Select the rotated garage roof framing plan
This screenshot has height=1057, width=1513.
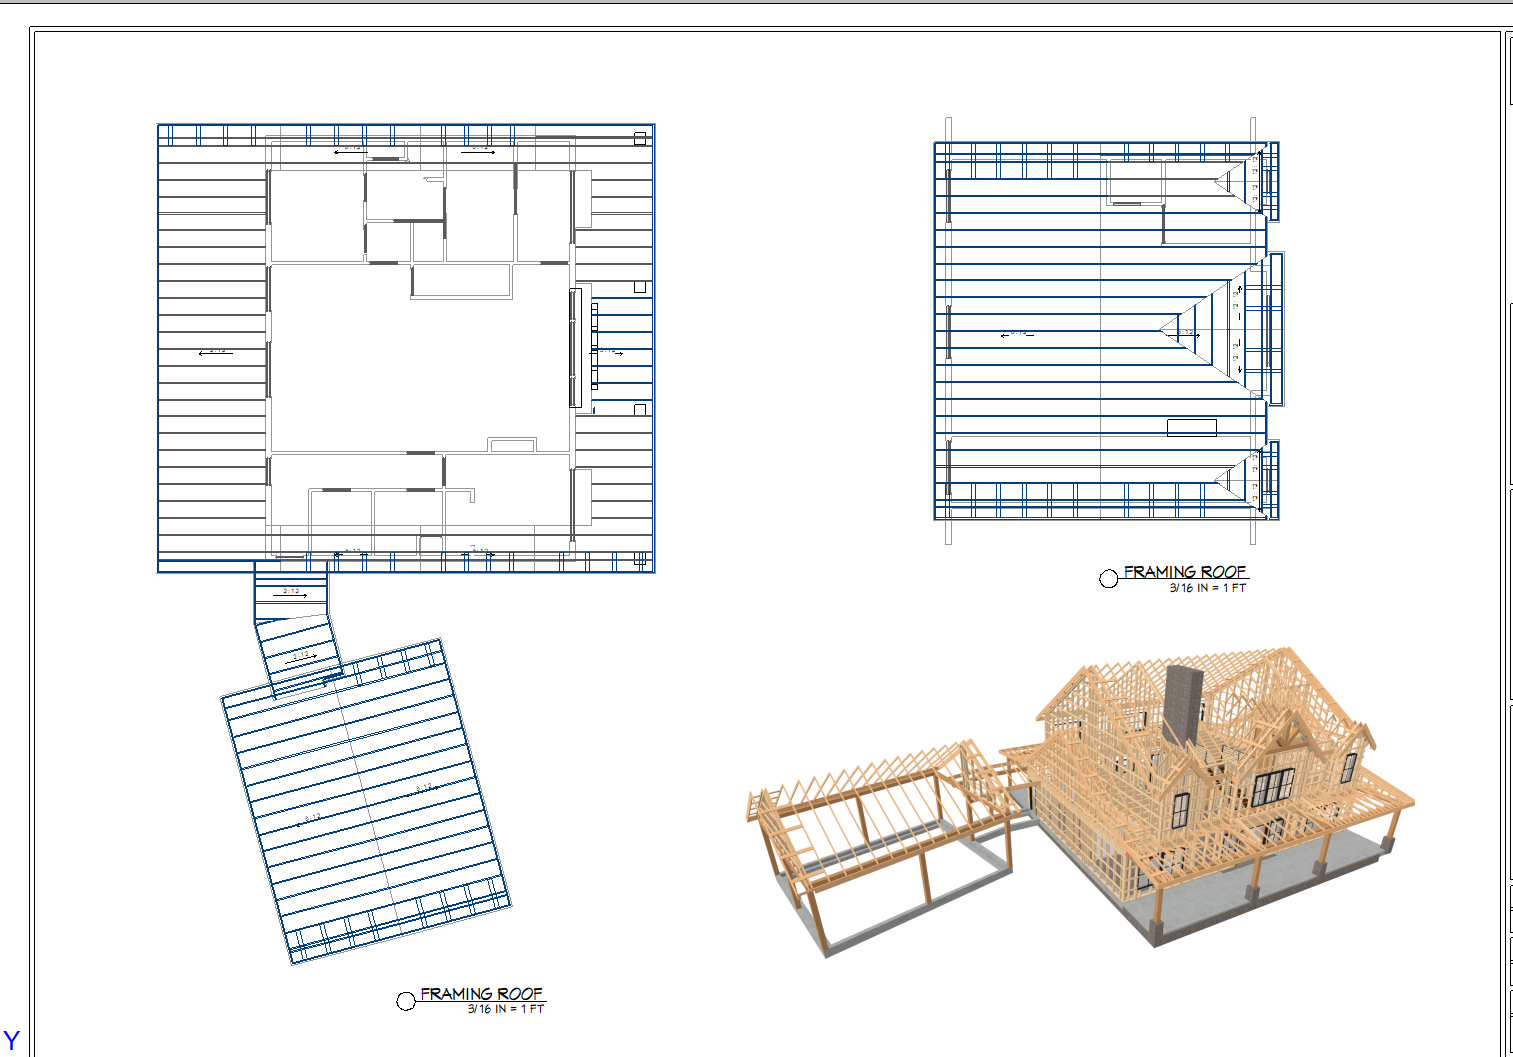(365, 800)
